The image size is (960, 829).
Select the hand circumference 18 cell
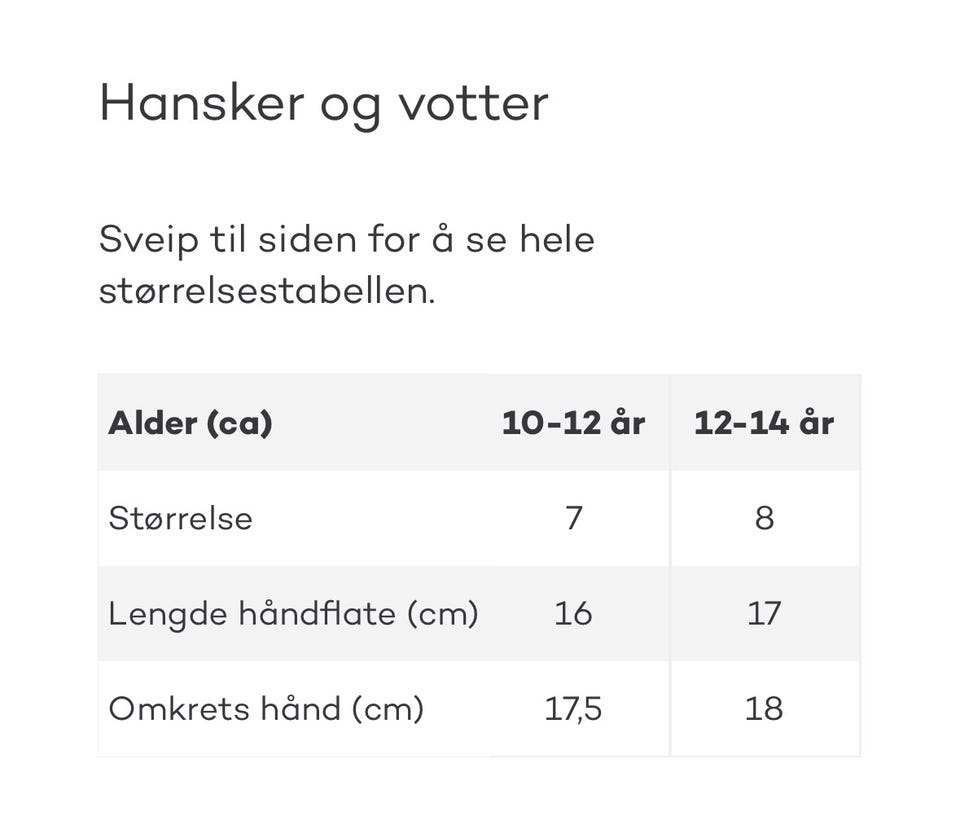[764, 709]
